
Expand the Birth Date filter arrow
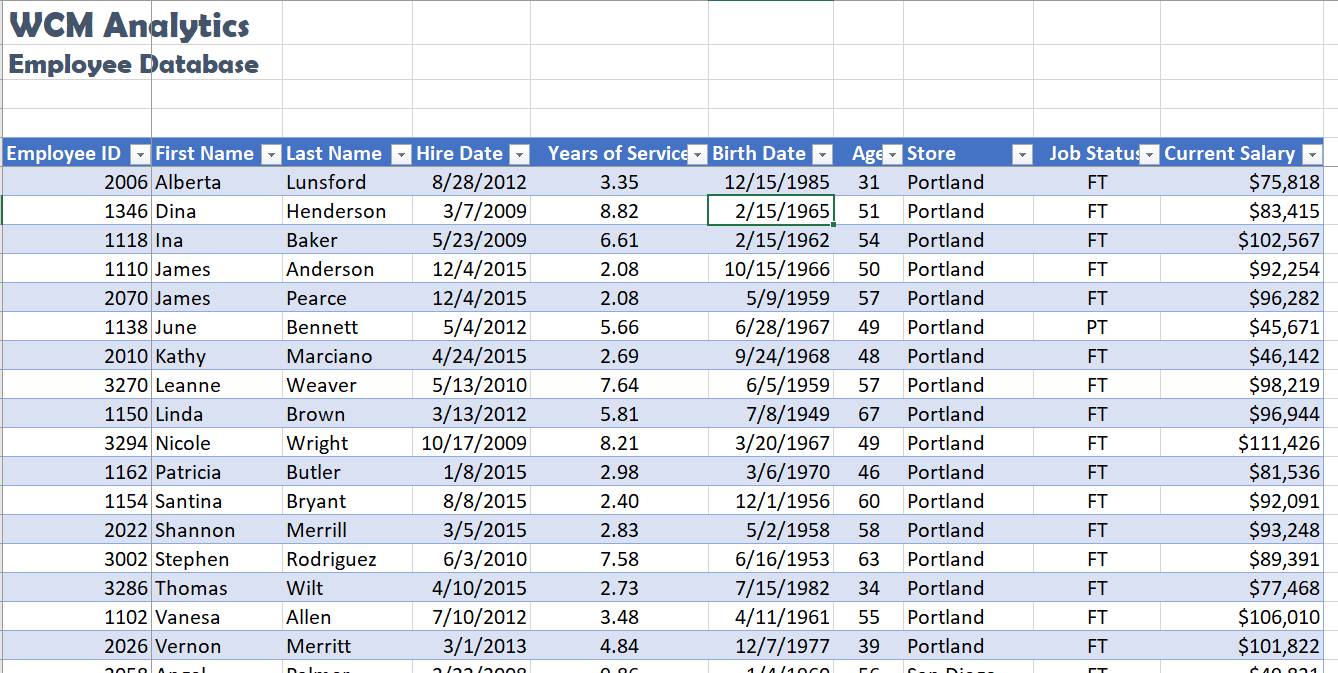tap(822, 154)
